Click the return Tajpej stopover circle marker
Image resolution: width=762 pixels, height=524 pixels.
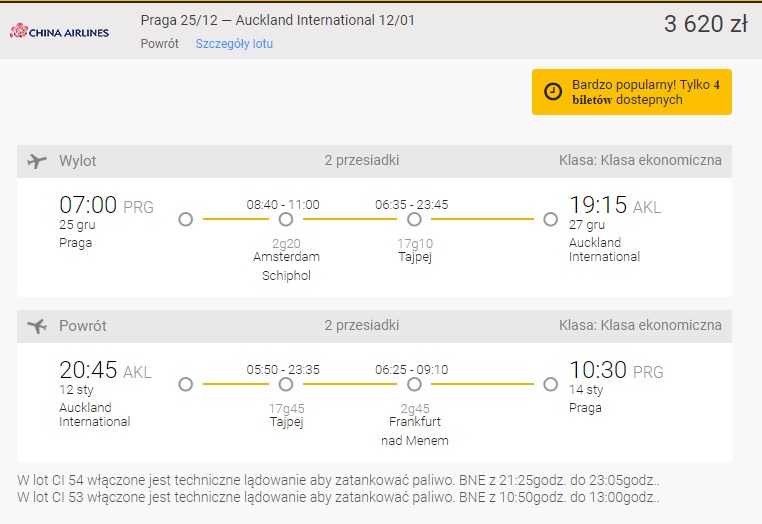point(286,384)
